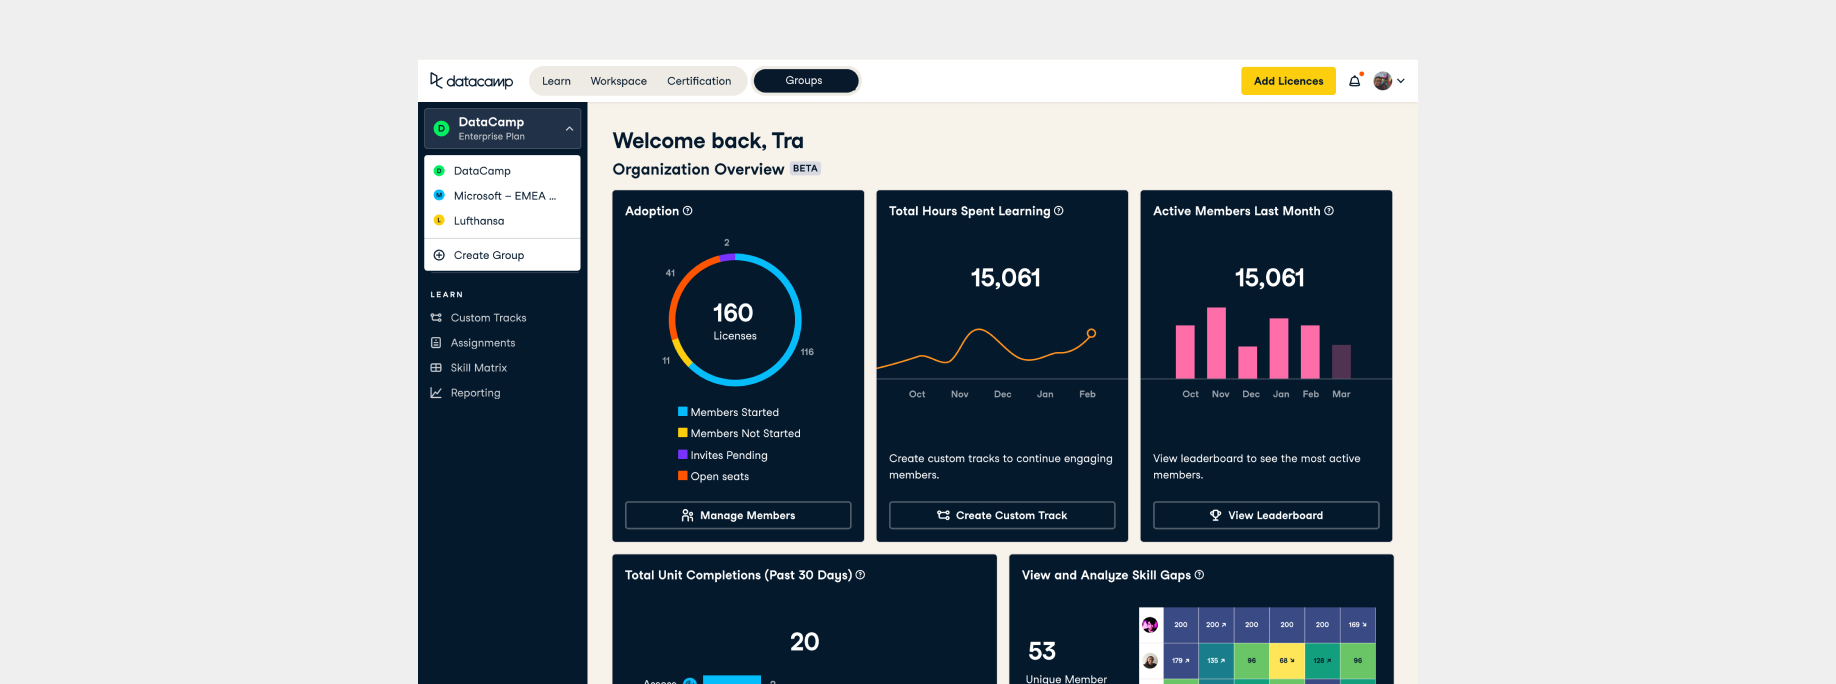Open the notifications bell
Viewport: 1836px width, 684px height.
[1355, 81]
